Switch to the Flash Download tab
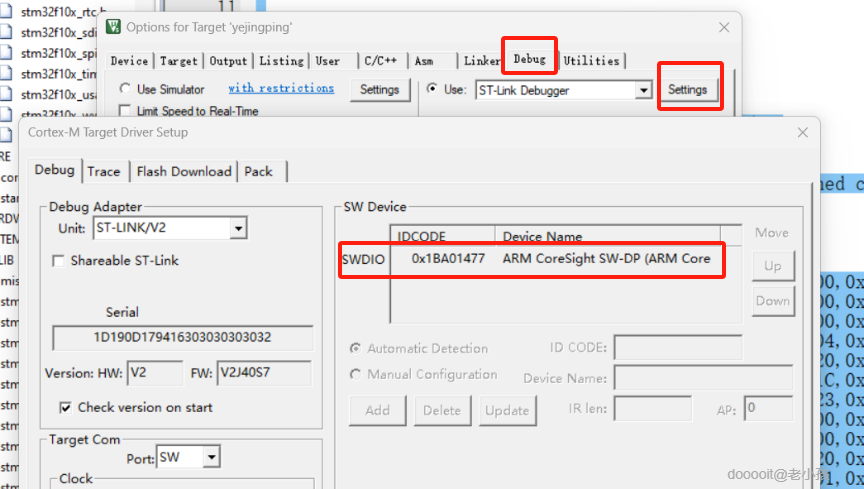 click(x=184, y=171)
